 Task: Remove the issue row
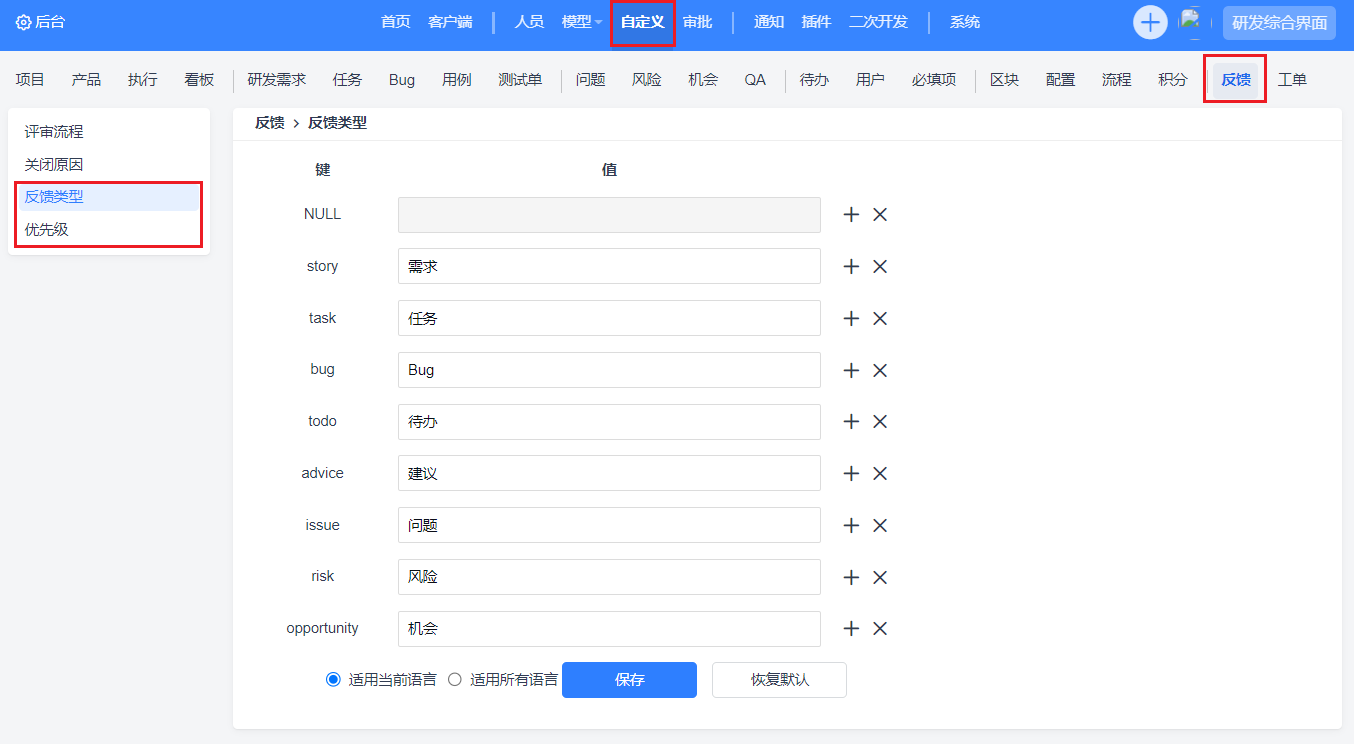point(880,526)
